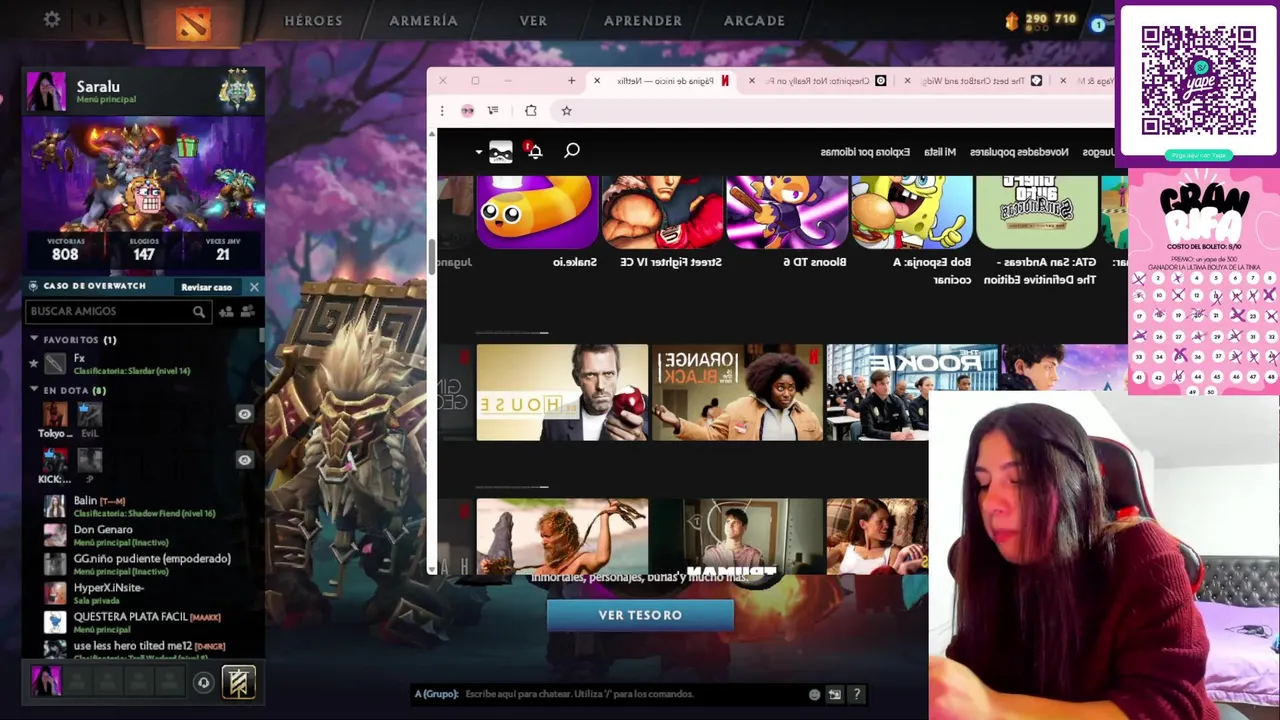
Task: Open browser media control icon
Action: point(493,111)
